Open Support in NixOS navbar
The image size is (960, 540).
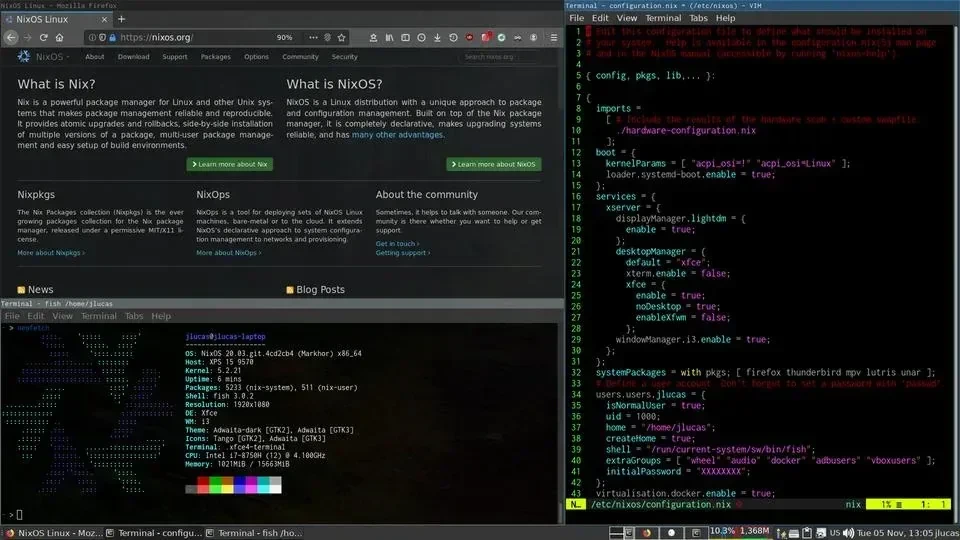coord(175,56)
